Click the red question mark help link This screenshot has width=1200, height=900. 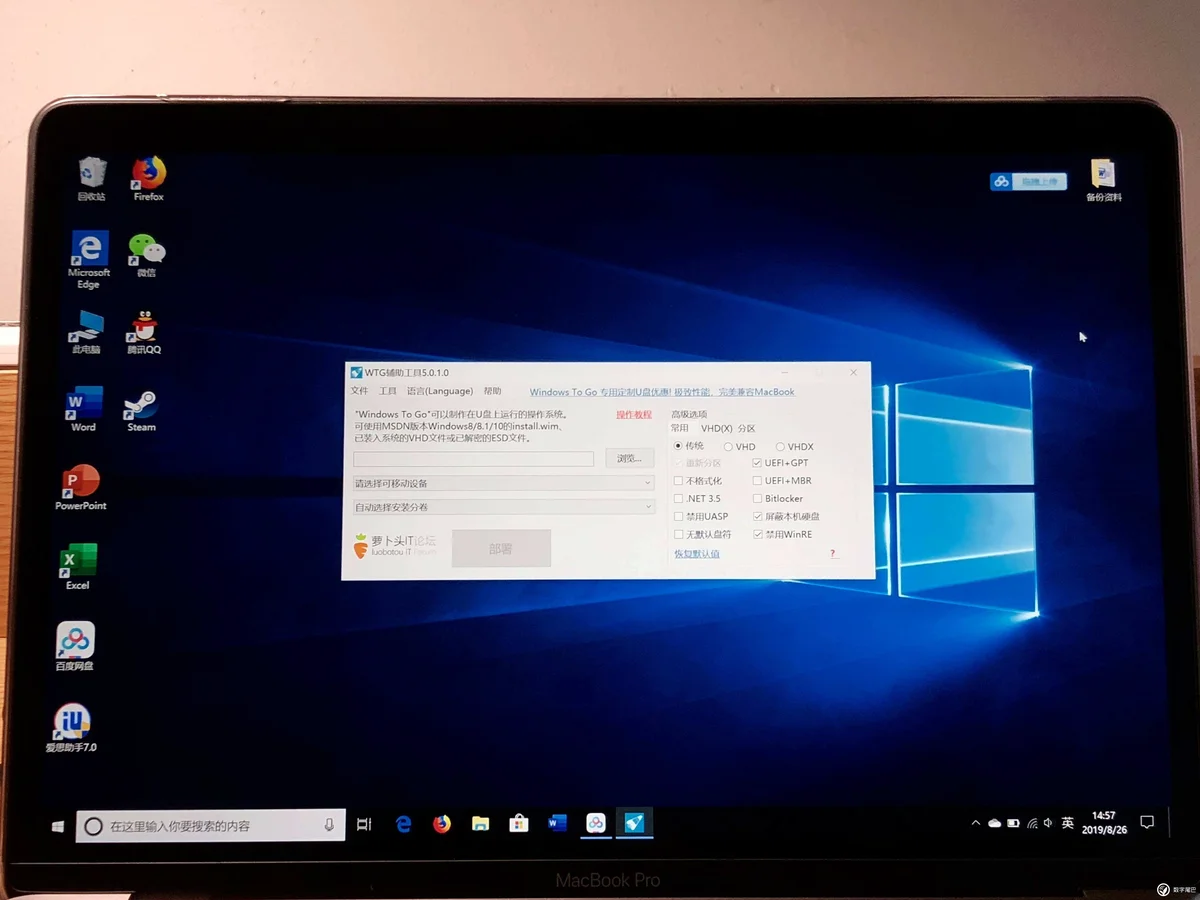[832, 553]
